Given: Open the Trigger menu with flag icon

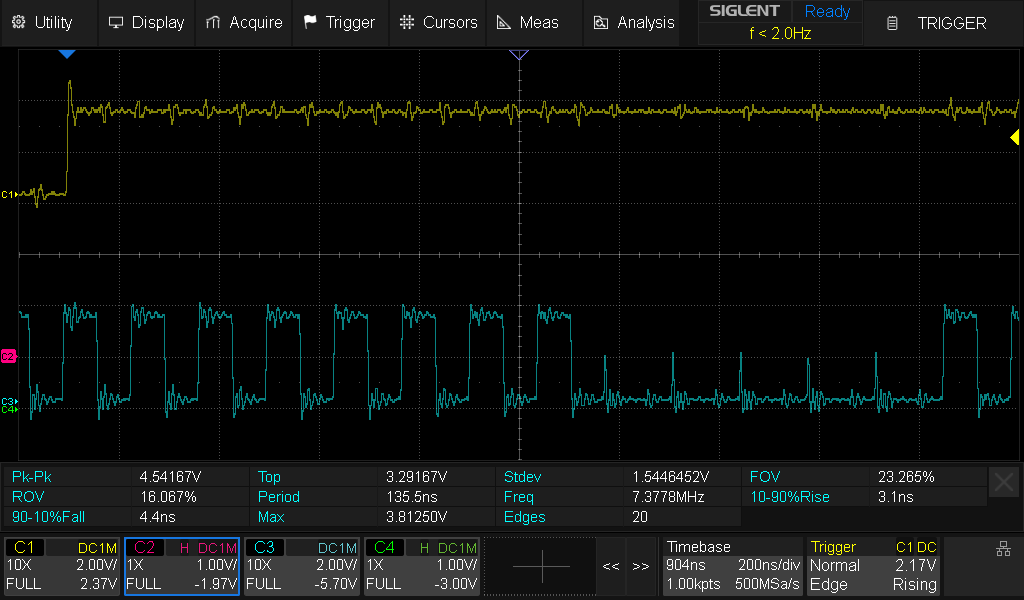Looking at the screenshot, I should pos(339,22).
